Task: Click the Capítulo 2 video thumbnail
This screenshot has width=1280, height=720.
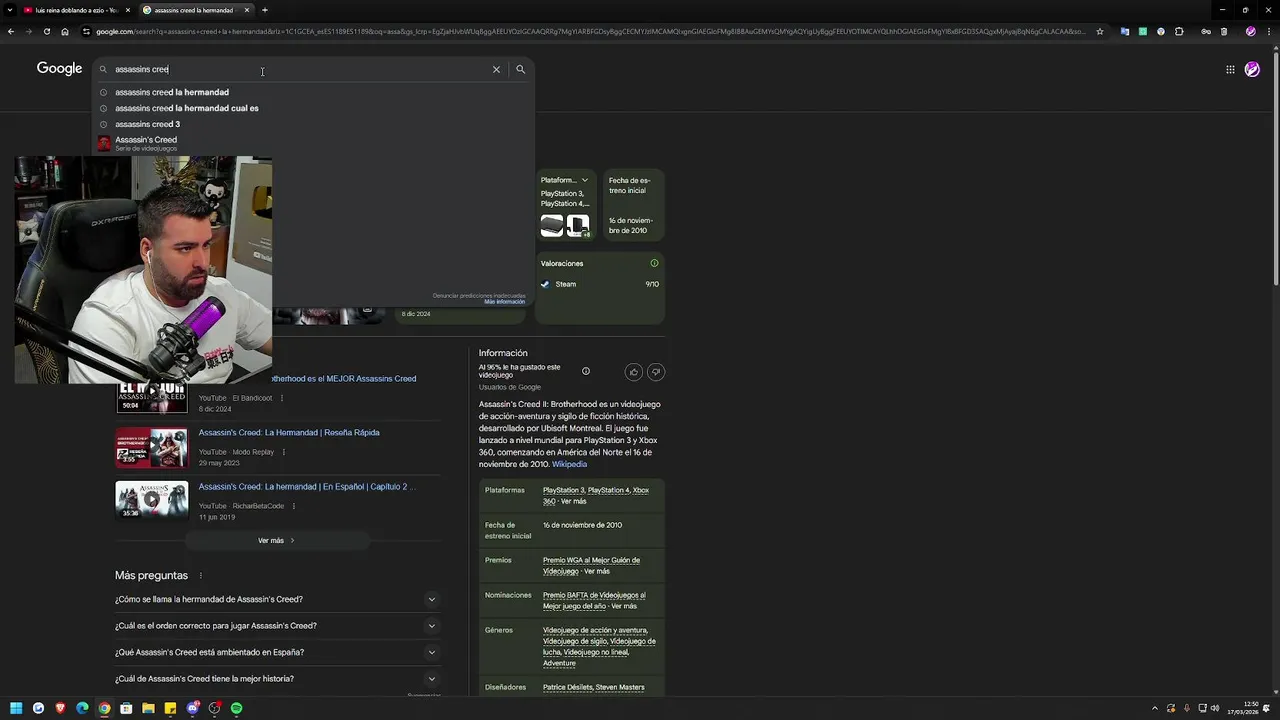Action: [x=151, y=500]
